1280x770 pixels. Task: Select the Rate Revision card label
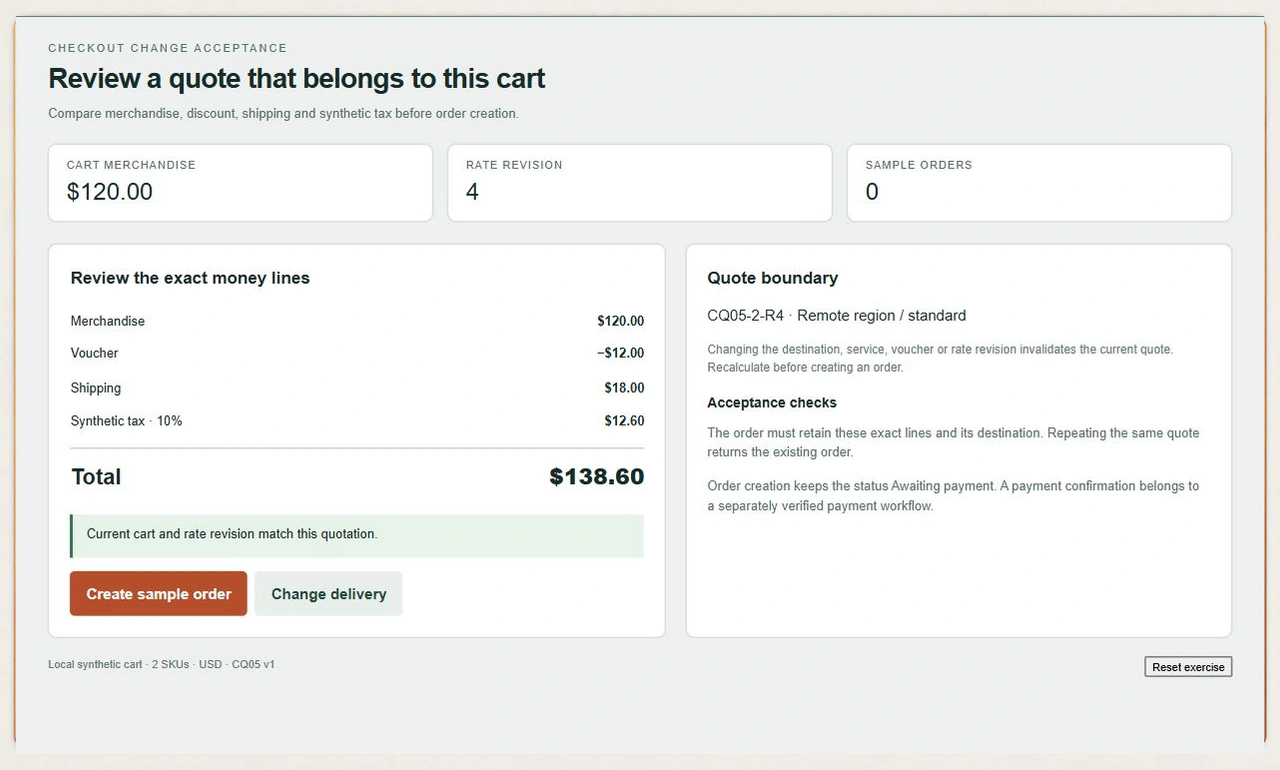(x=514, y=165)
